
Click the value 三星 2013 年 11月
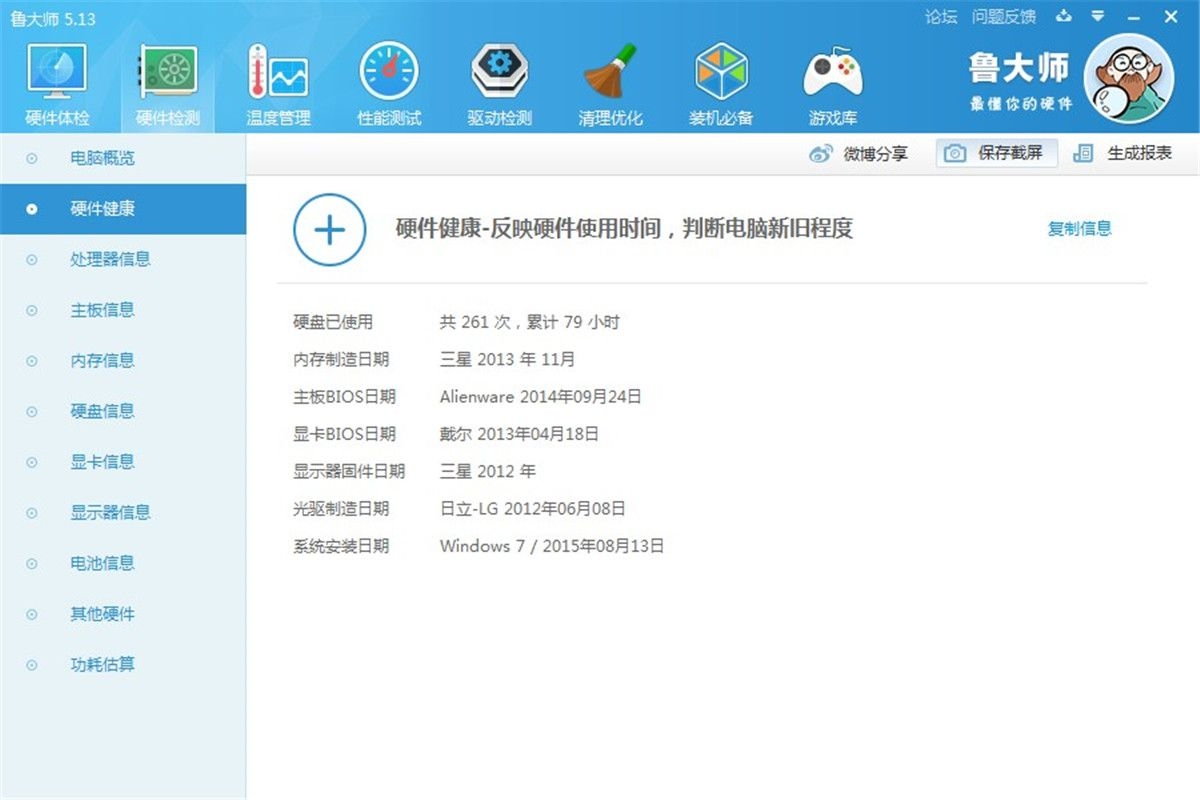coord(508,359)
